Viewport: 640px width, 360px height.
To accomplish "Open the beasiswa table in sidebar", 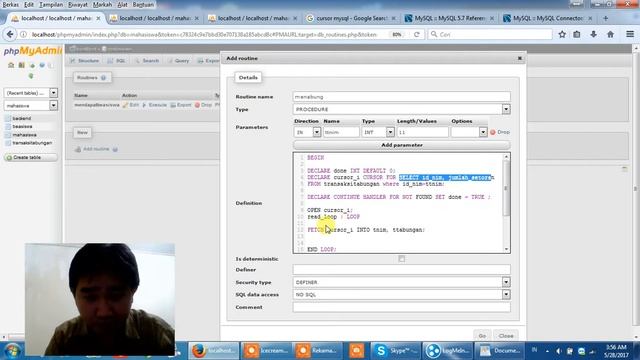I will 22,127.
